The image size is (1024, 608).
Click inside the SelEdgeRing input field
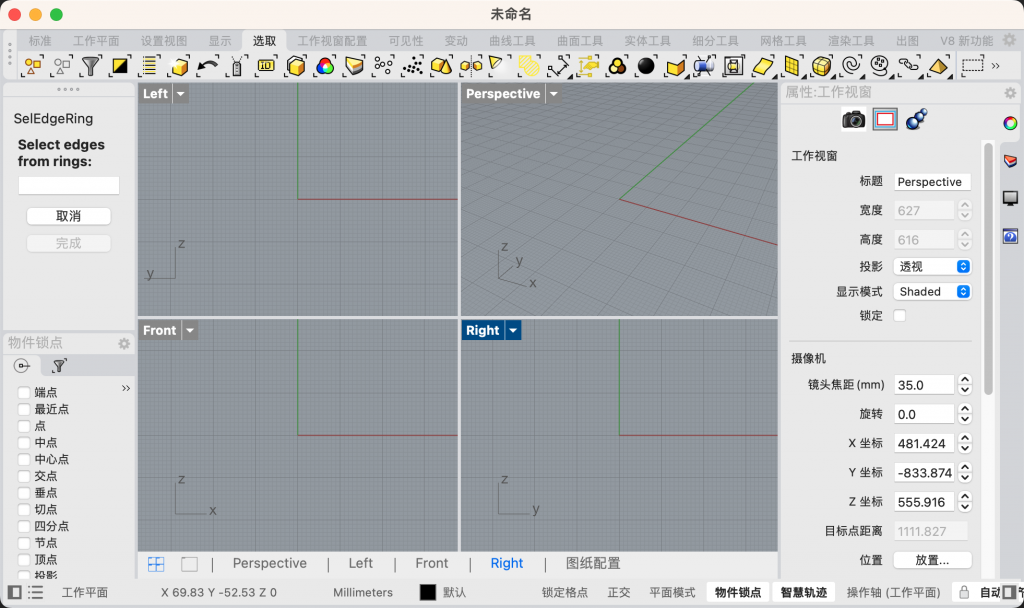[x=67, y=185]
